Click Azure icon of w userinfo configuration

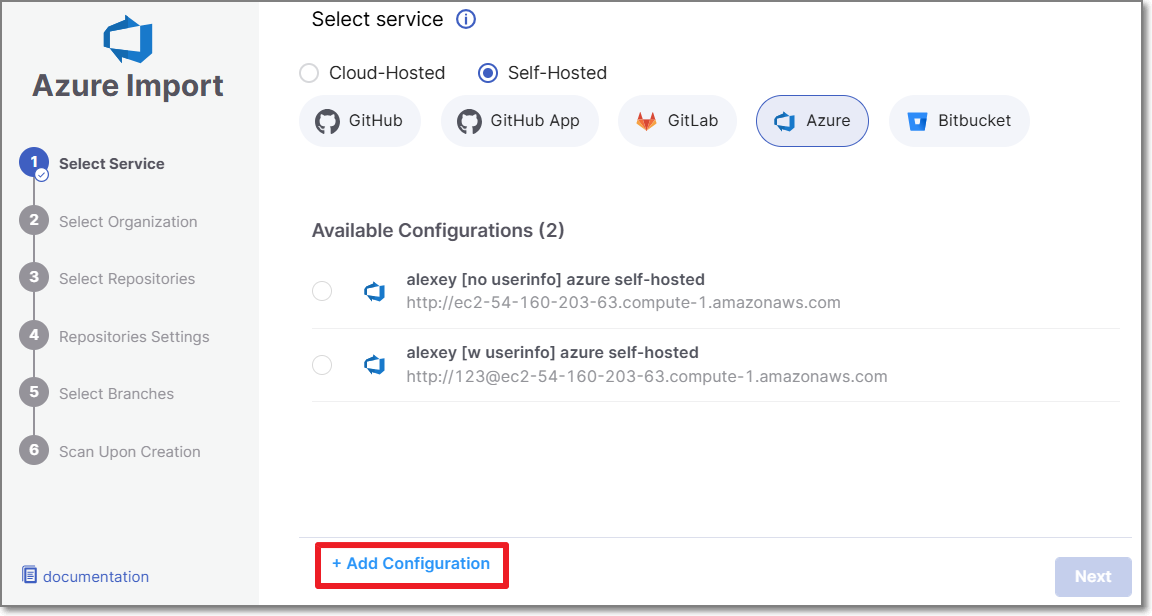click(x=374, y=365)
